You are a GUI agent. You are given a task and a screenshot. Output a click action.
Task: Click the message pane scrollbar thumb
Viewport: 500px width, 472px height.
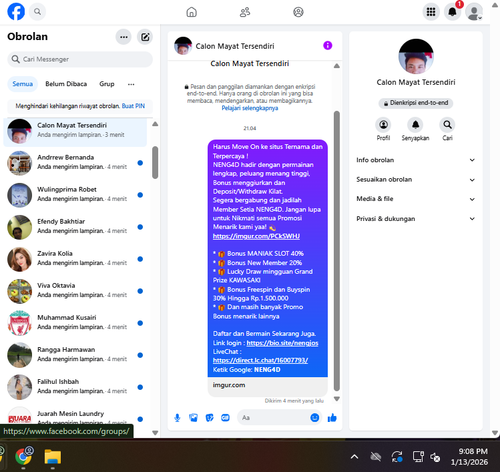click(337, 251)
